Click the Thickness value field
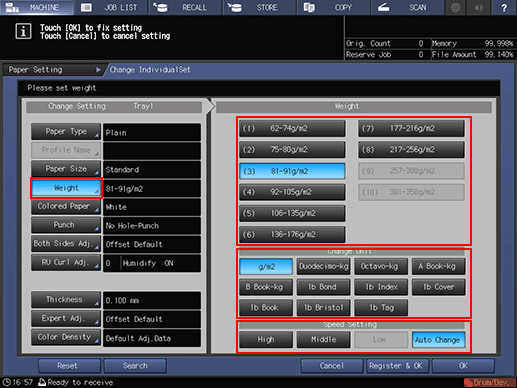The image size is (517, 388). click(152, 300)
